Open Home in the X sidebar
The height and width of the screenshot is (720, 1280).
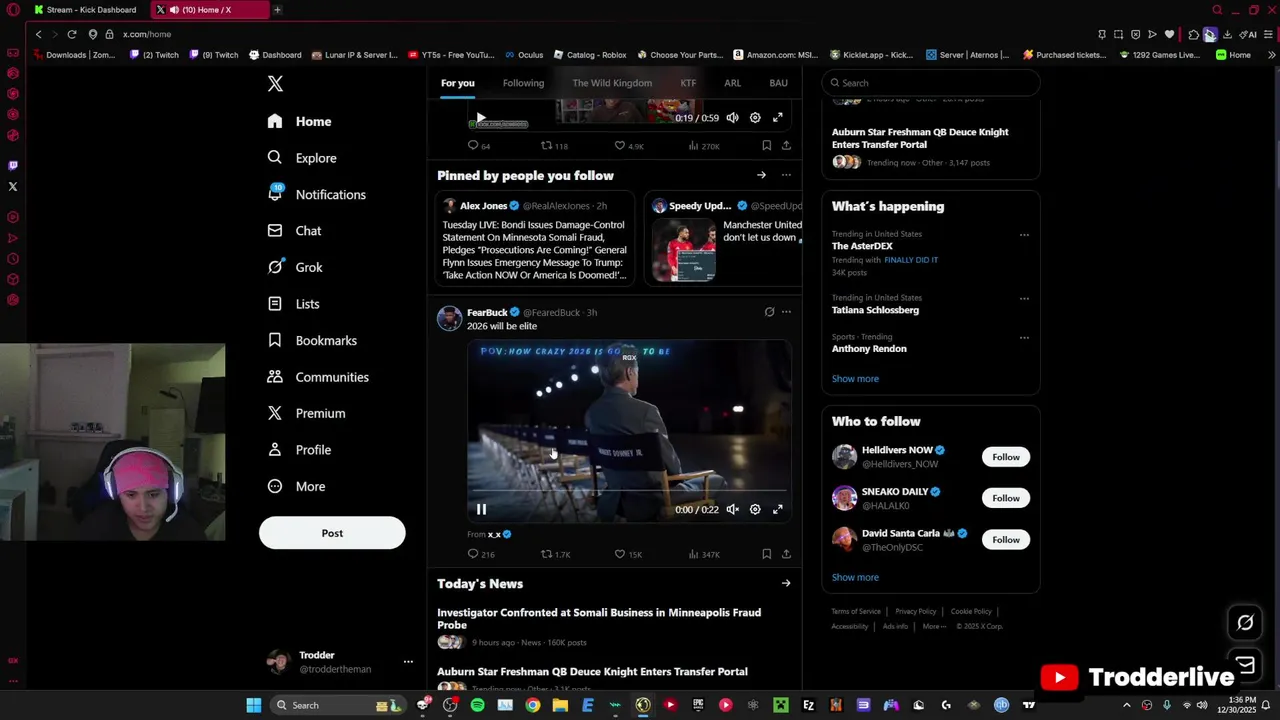[300, 121]
